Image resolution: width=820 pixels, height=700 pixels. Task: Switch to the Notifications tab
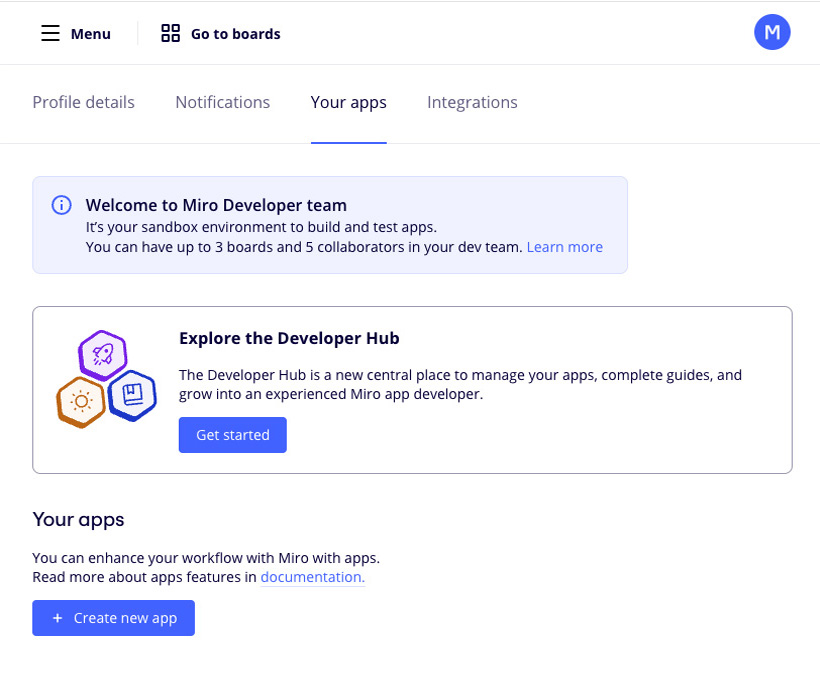click(223, 102)
